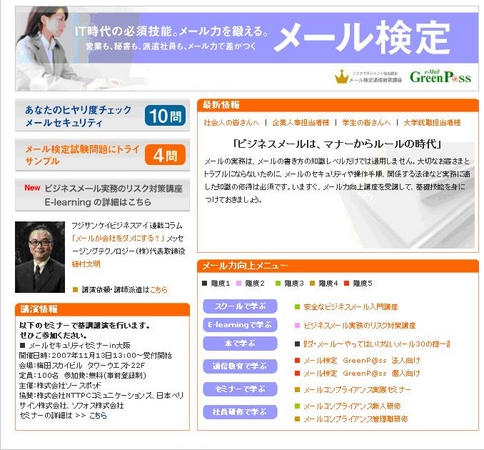Click the black 難度1 legend square
Screen dimensions: 484x450
coord(205,283)
